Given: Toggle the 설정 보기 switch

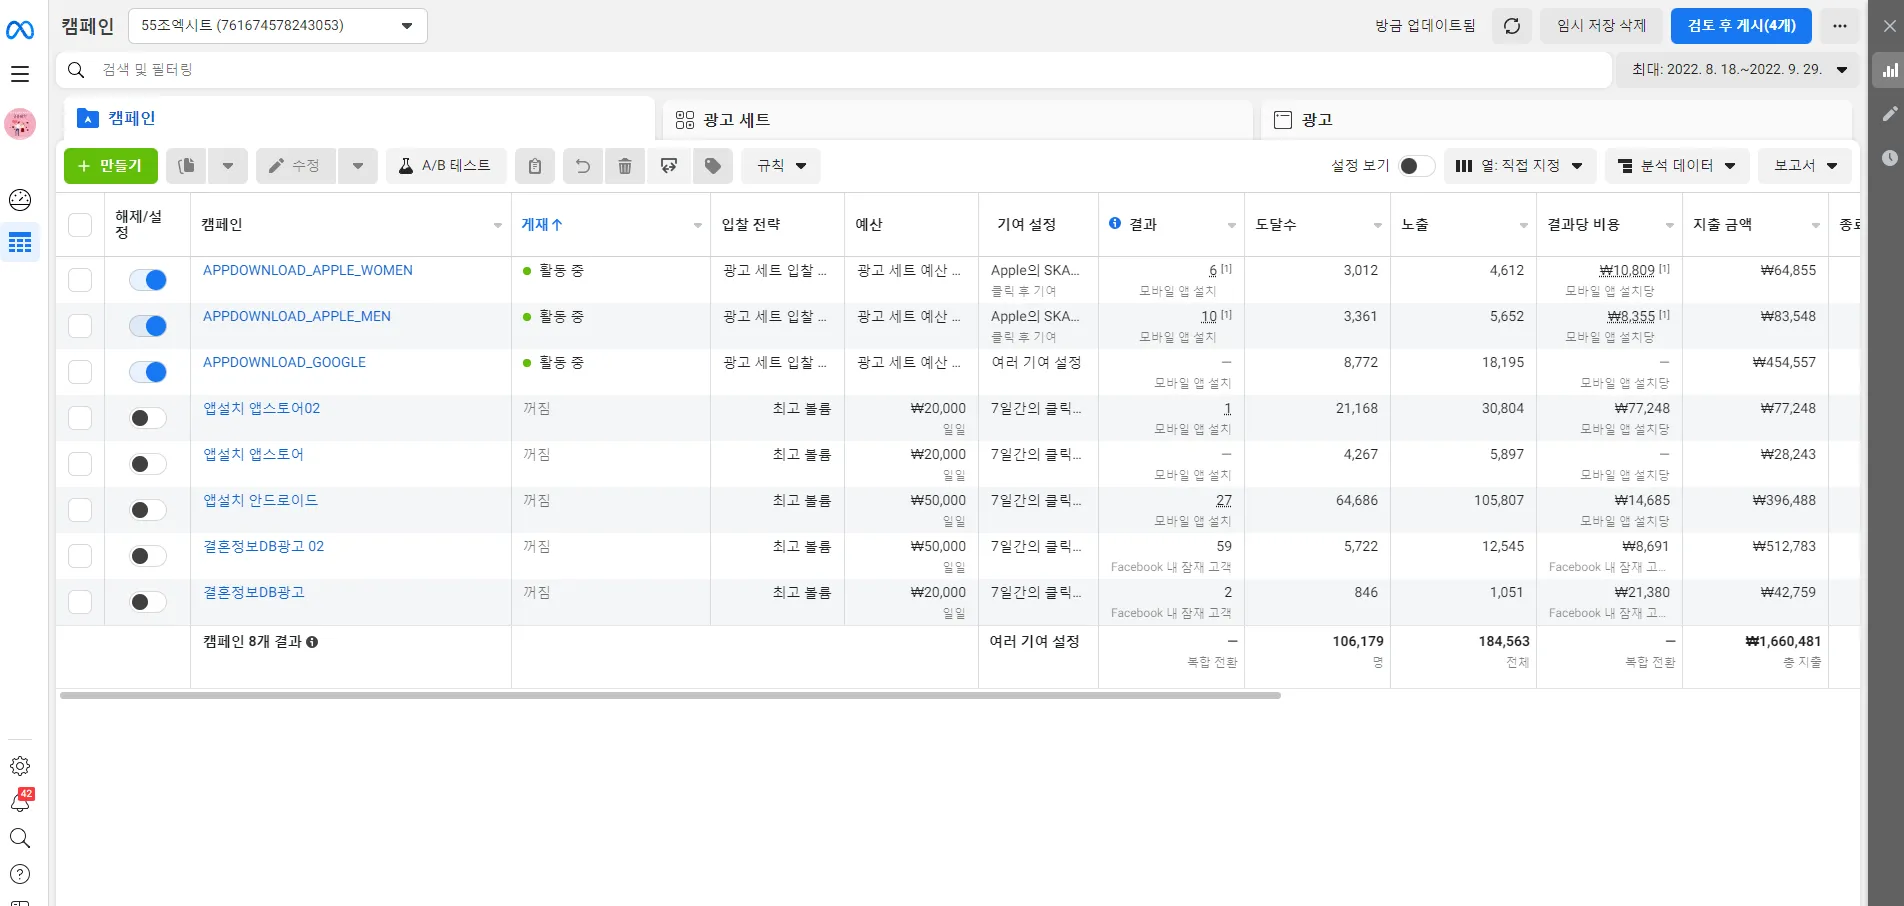Looking at the screenshot, I should 1416,166.
